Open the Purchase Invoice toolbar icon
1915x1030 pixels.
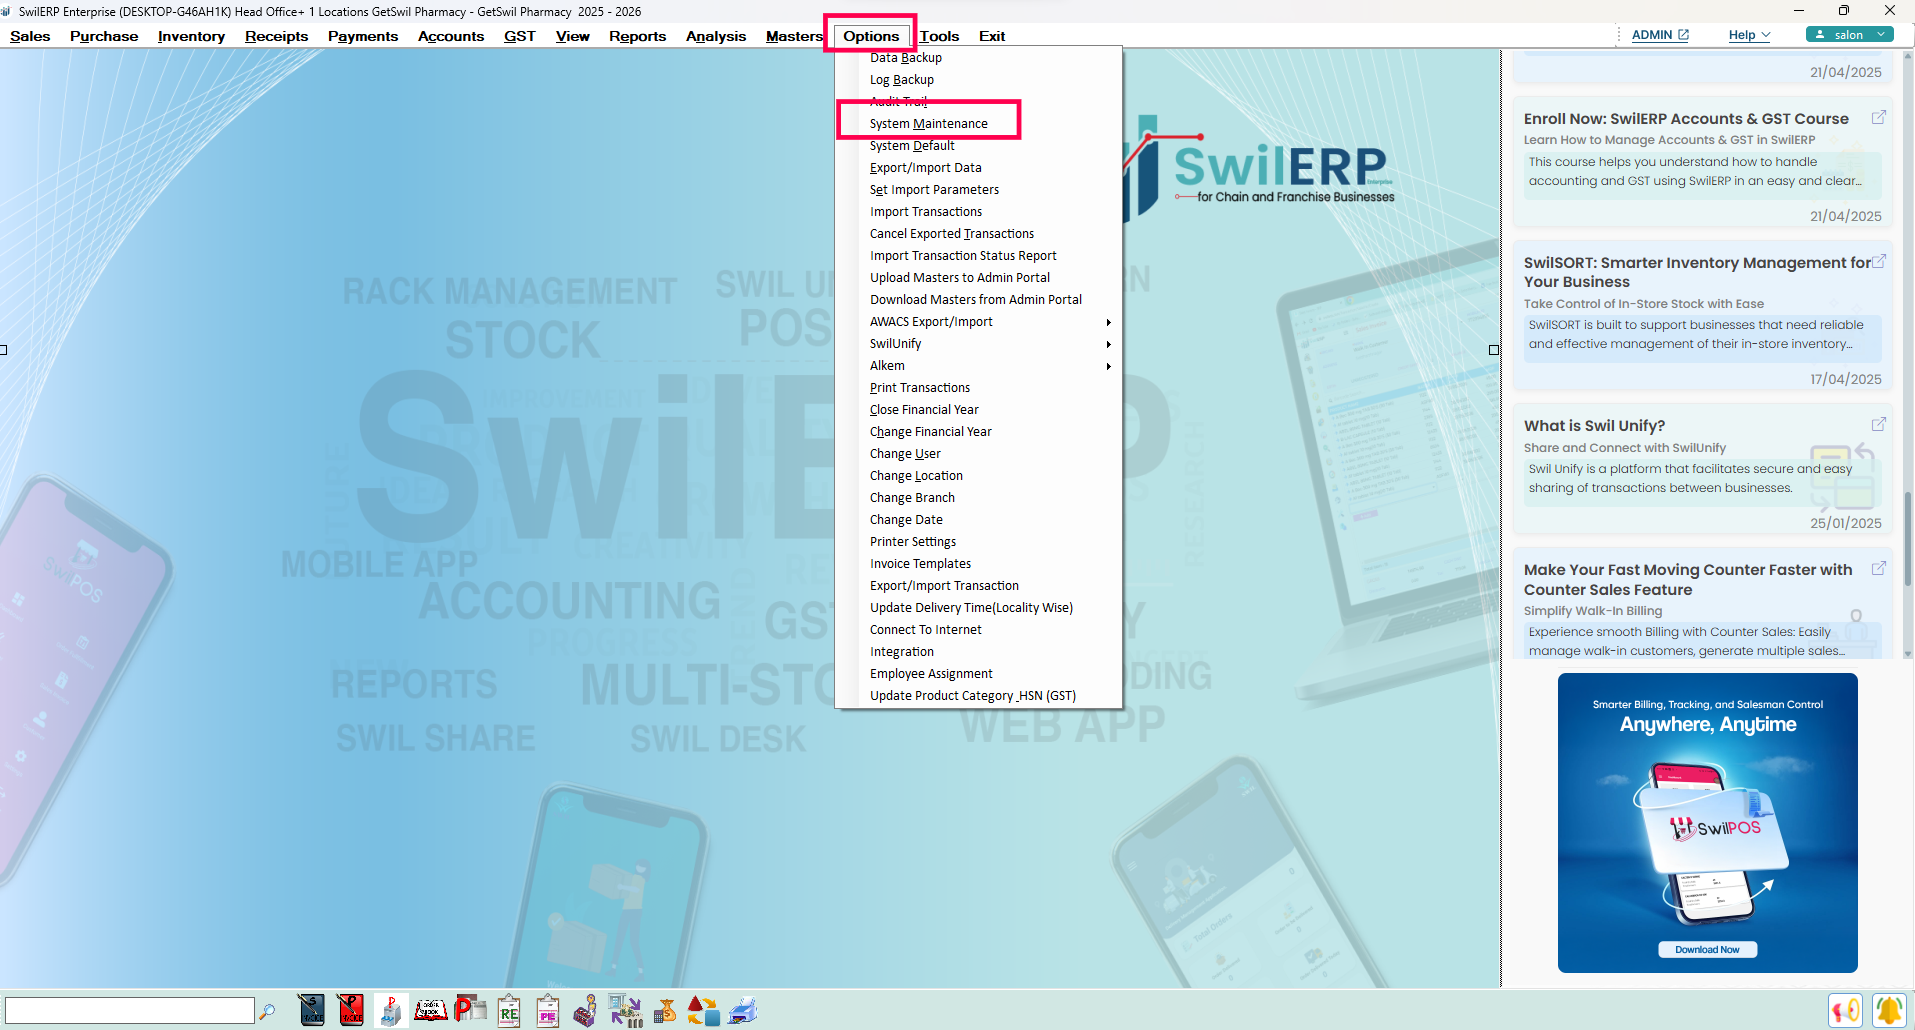pos(351,1010)
